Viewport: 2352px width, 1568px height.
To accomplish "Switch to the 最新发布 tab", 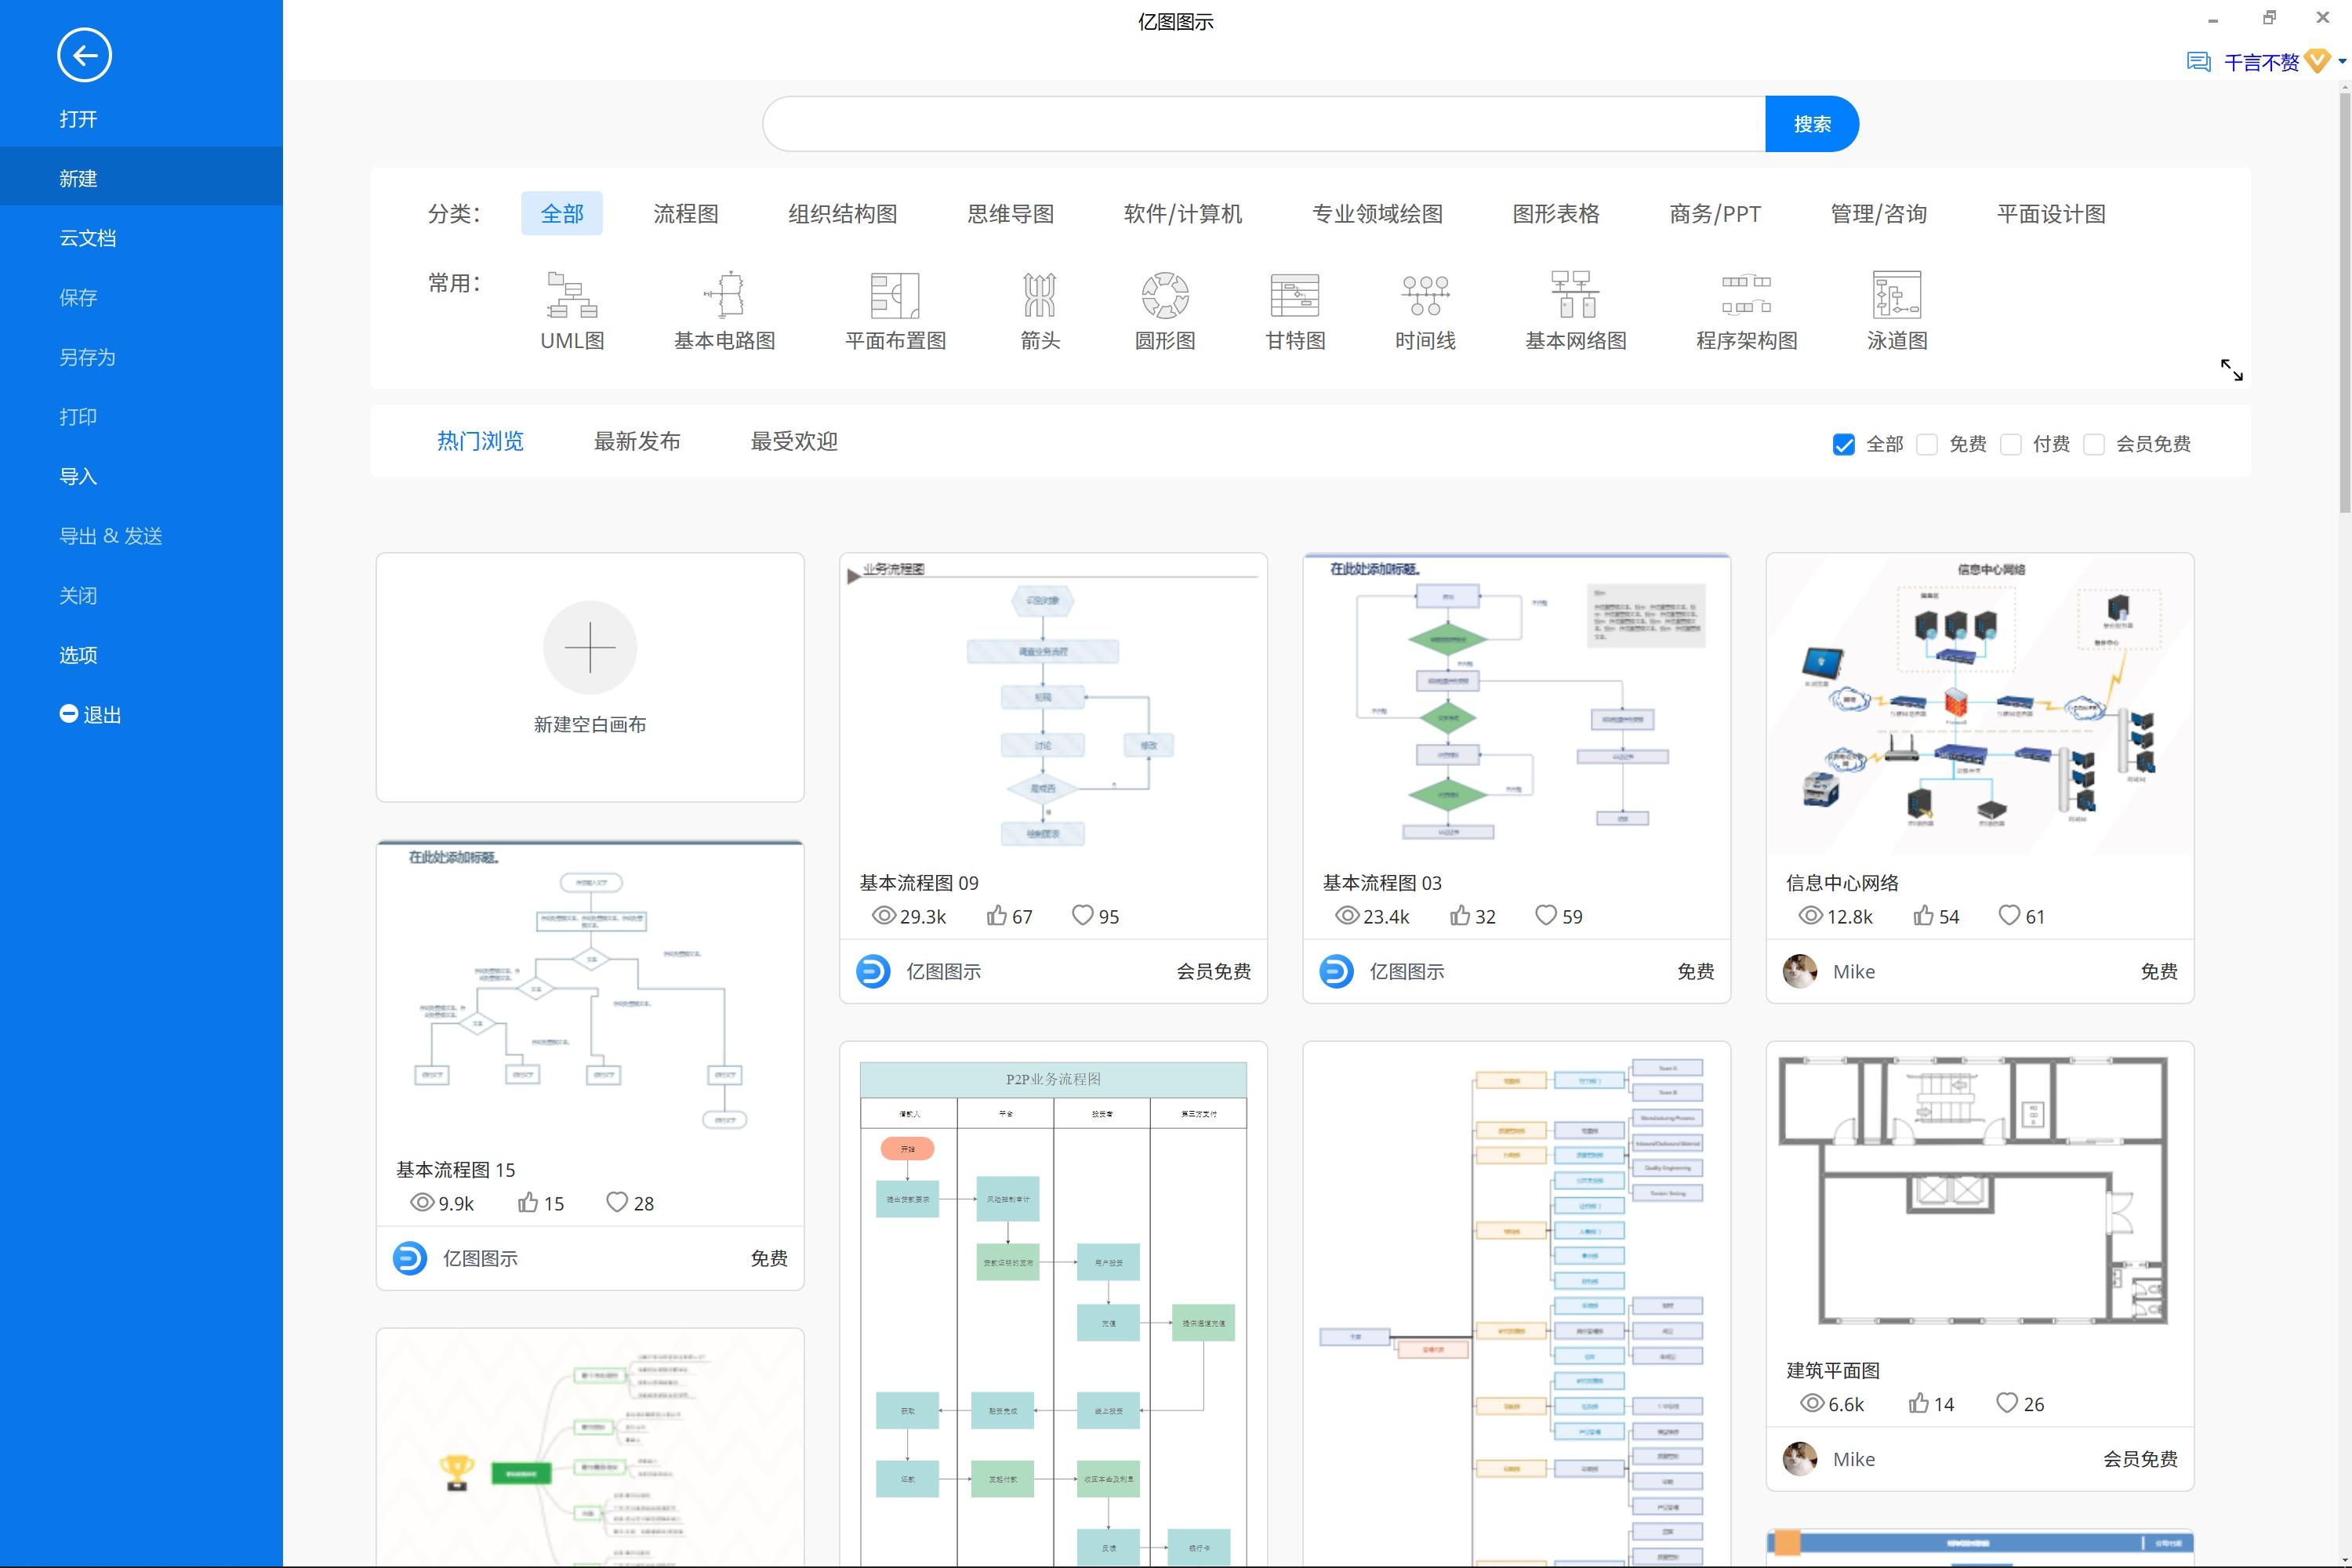I will [637, 441].
